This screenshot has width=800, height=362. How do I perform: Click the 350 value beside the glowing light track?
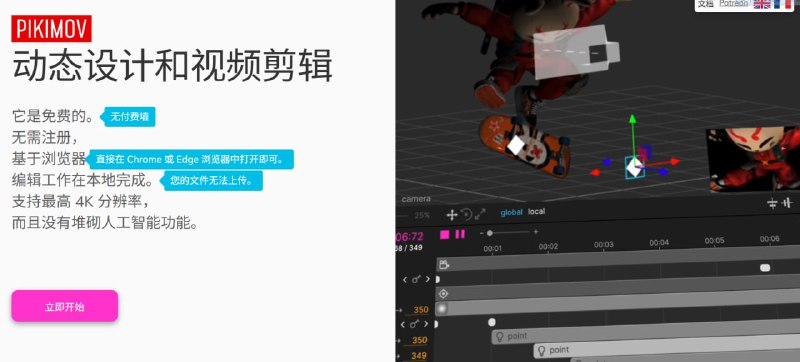[x=420, y=309]
